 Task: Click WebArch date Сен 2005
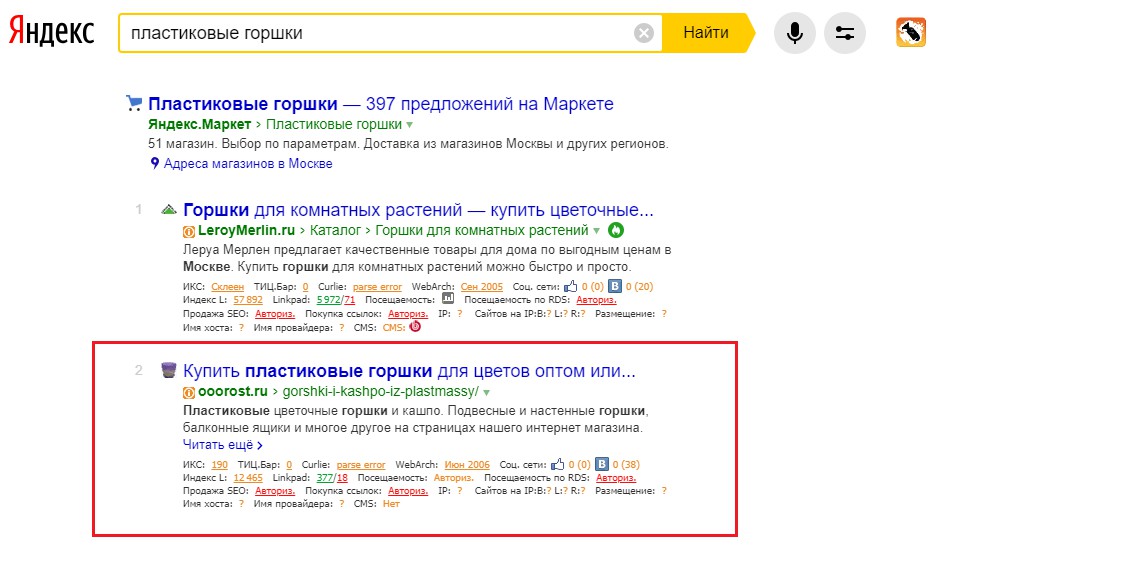482,287
